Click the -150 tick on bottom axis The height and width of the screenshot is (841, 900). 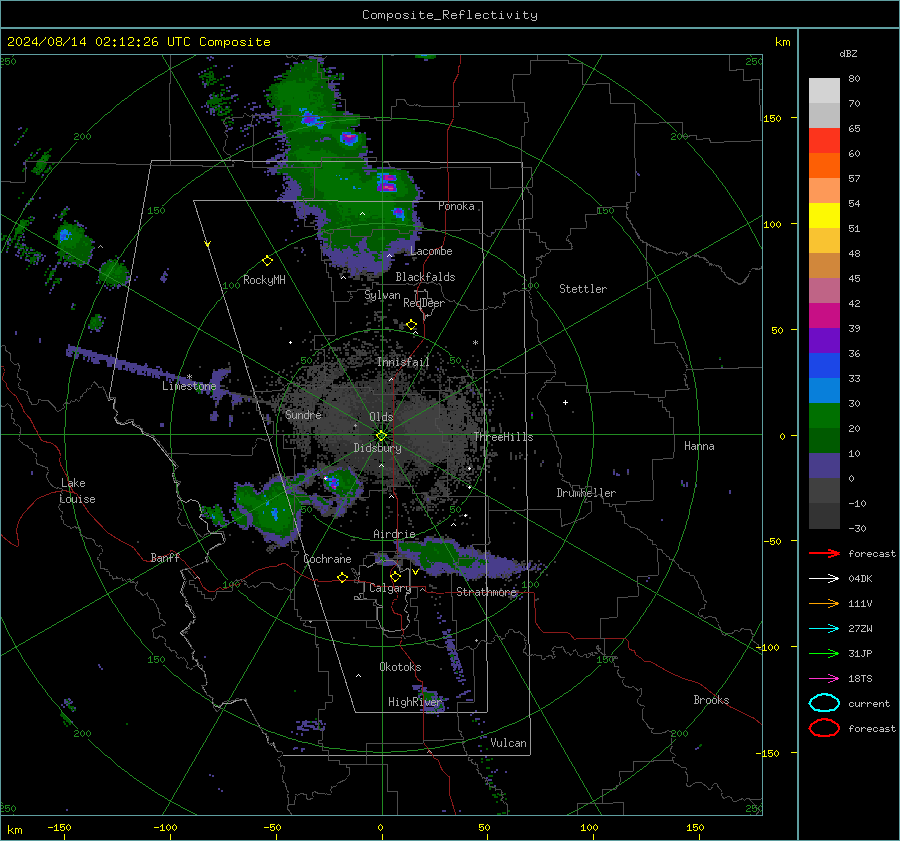click(59, 827)
